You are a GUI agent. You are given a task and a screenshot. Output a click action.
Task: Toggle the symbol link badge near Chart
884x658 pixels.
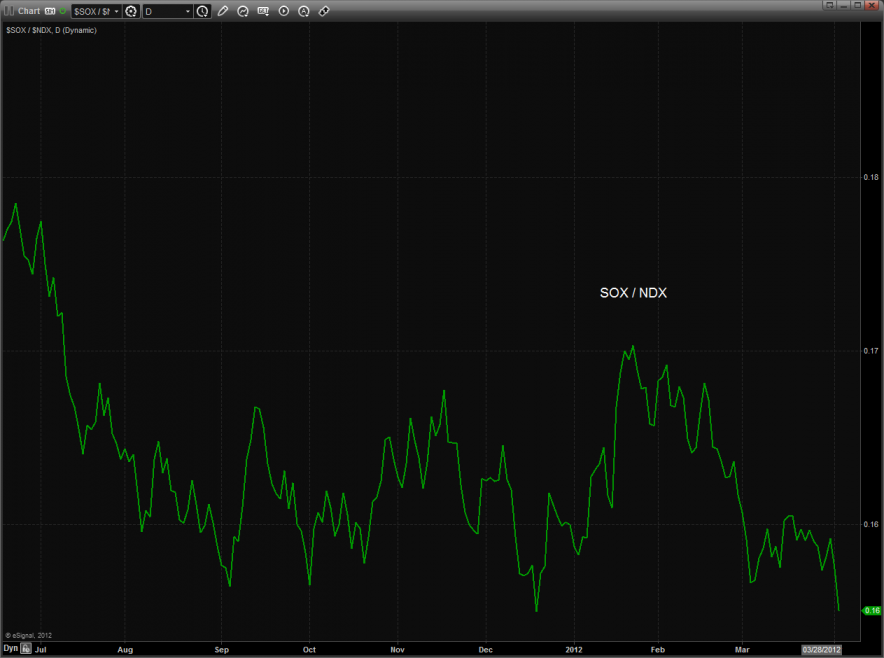point(49,11)
